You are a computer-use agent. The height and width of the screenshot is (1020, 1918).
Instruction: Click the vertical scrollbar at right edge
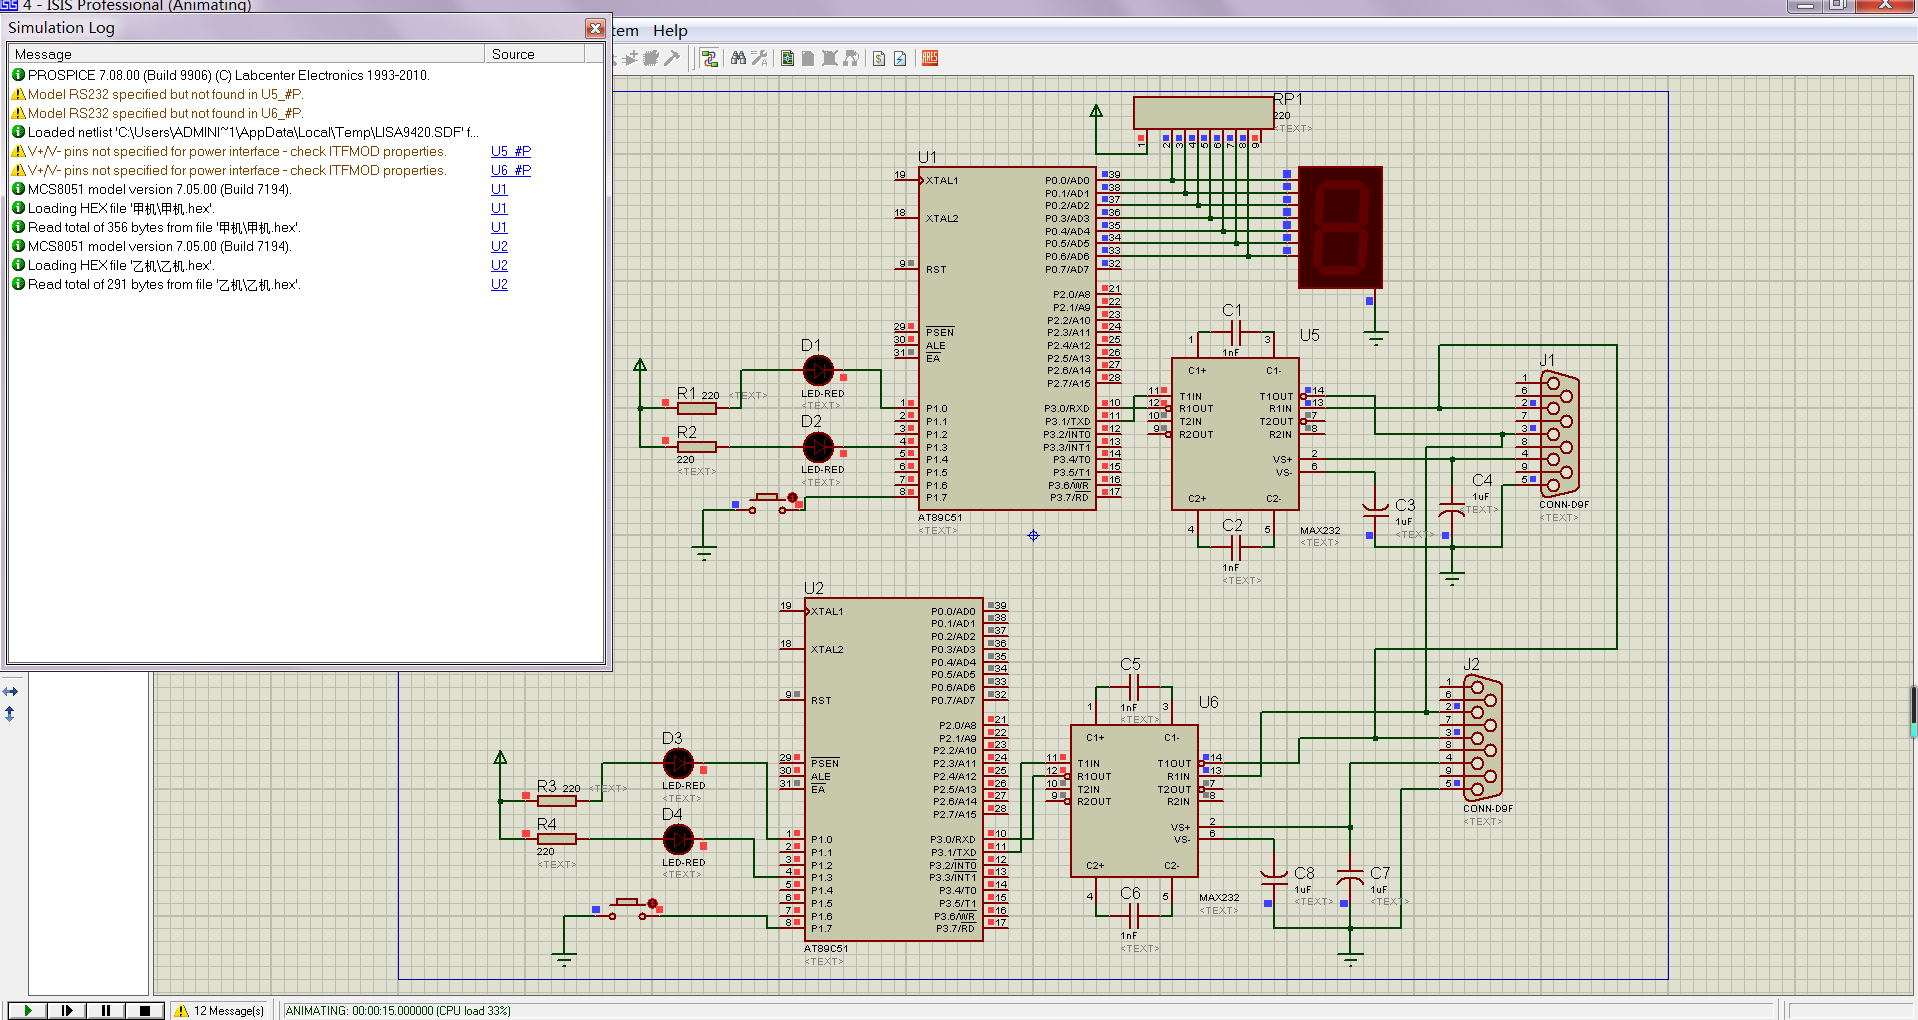click(x=1913, y=710)
